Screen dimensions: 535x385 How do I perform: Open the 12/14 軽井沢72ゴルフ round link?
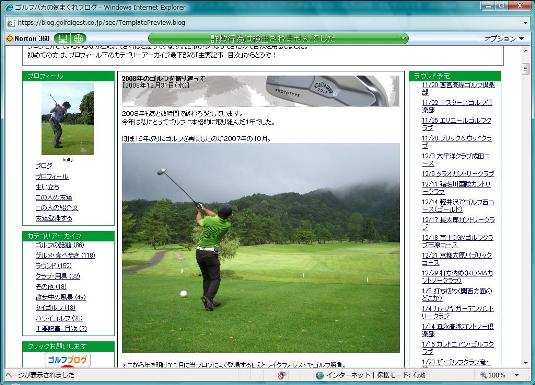[458, 205]
